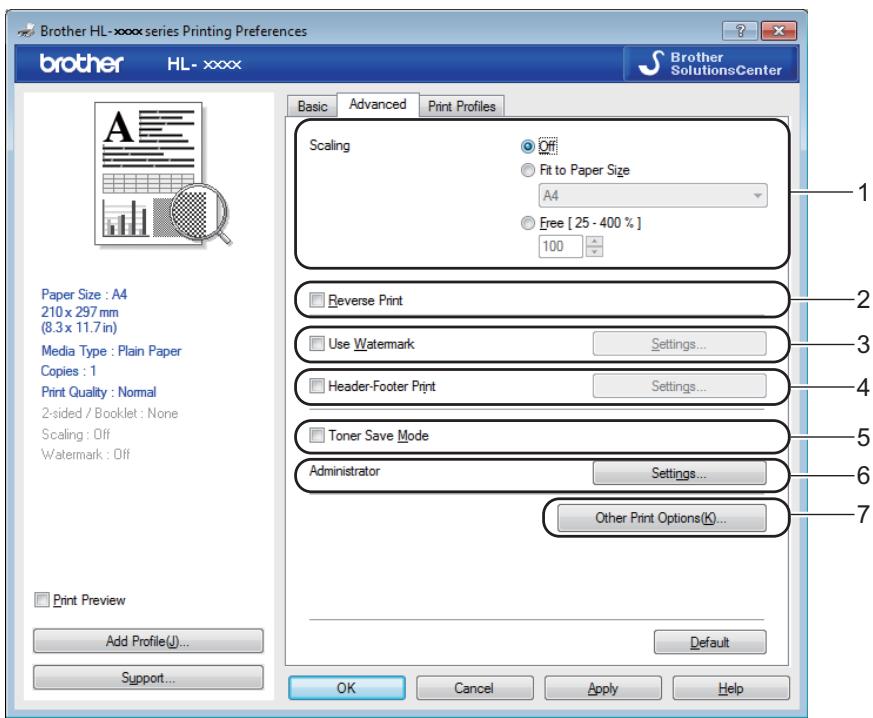Click Other Print Options button

(x=661, y=518)
